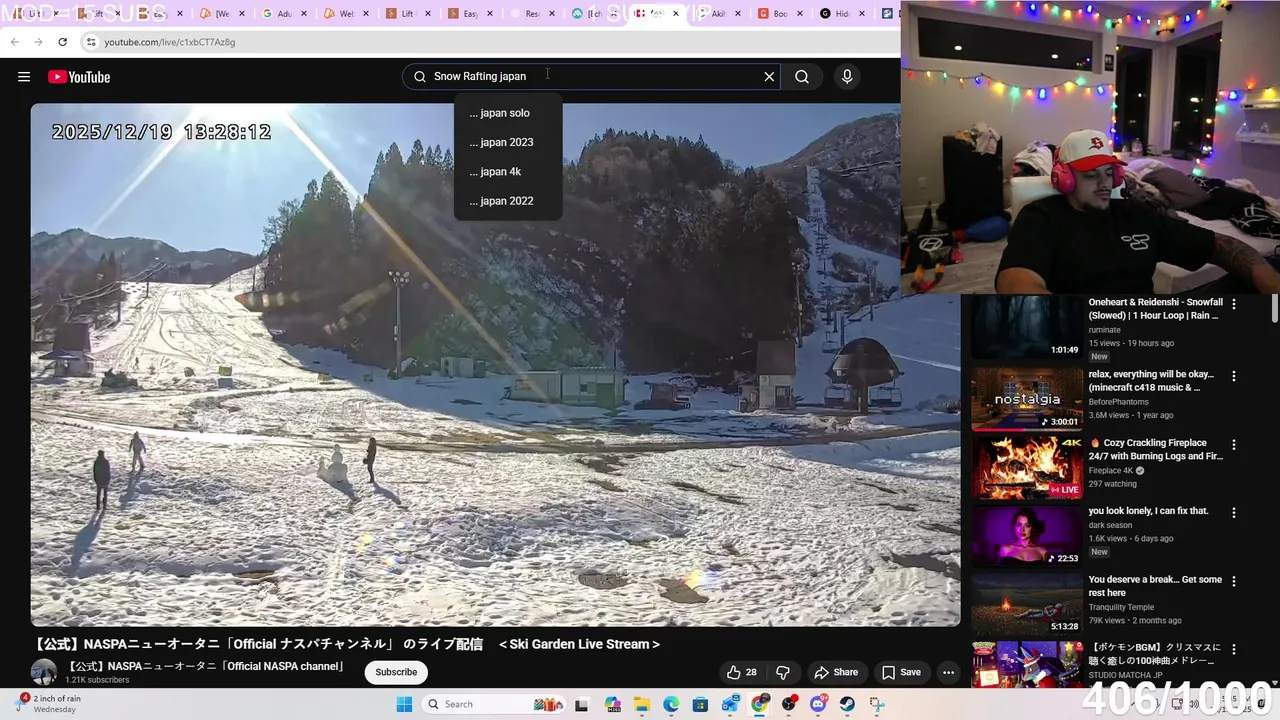
Task: Open options for Oneheart & Reidenshi Snowfall video
Action: (1234, 304)
